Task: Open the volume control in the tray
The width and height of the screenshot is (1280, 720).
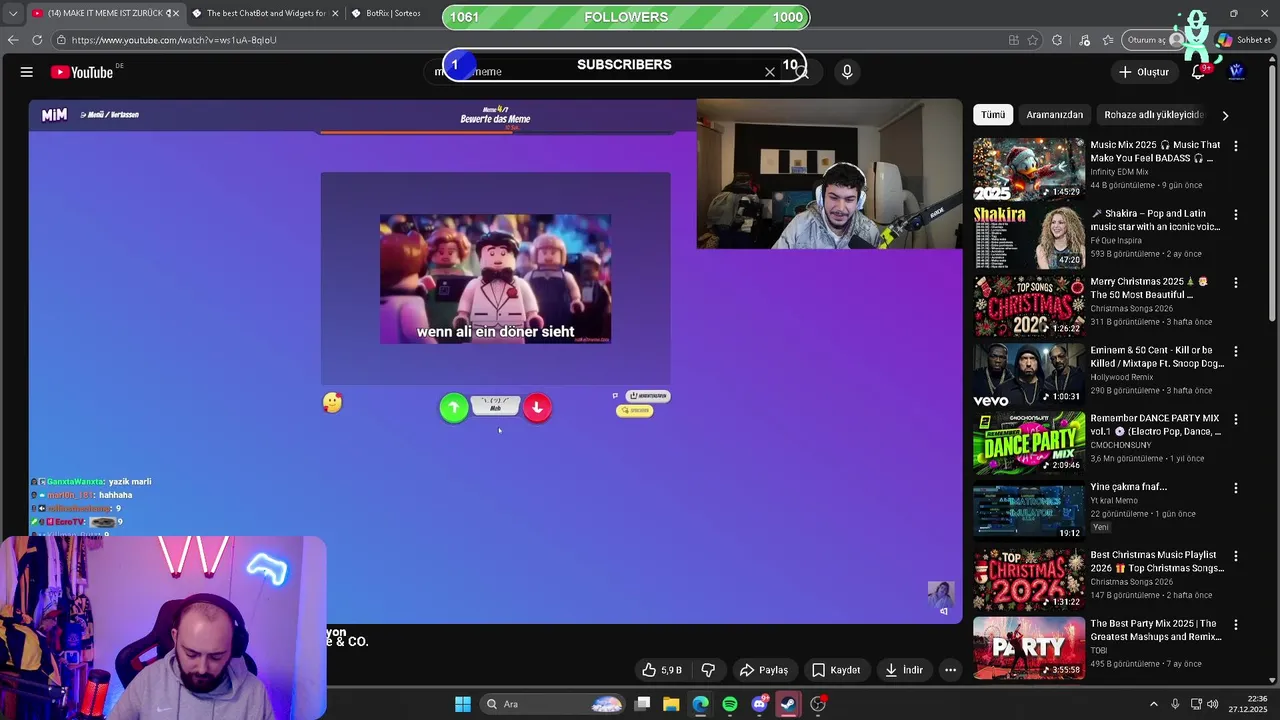Action: pyautogui.click(x=1215, y=704)
